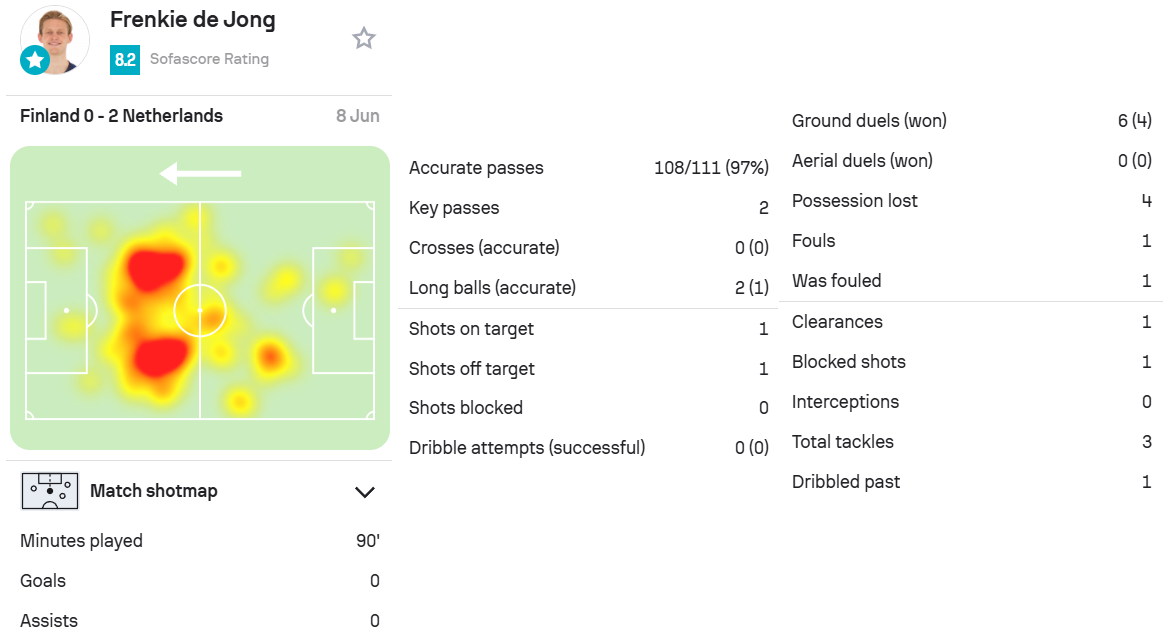Click the Minutes played row
Viewport: 1172px width, 635px height.
pos(199,541)
